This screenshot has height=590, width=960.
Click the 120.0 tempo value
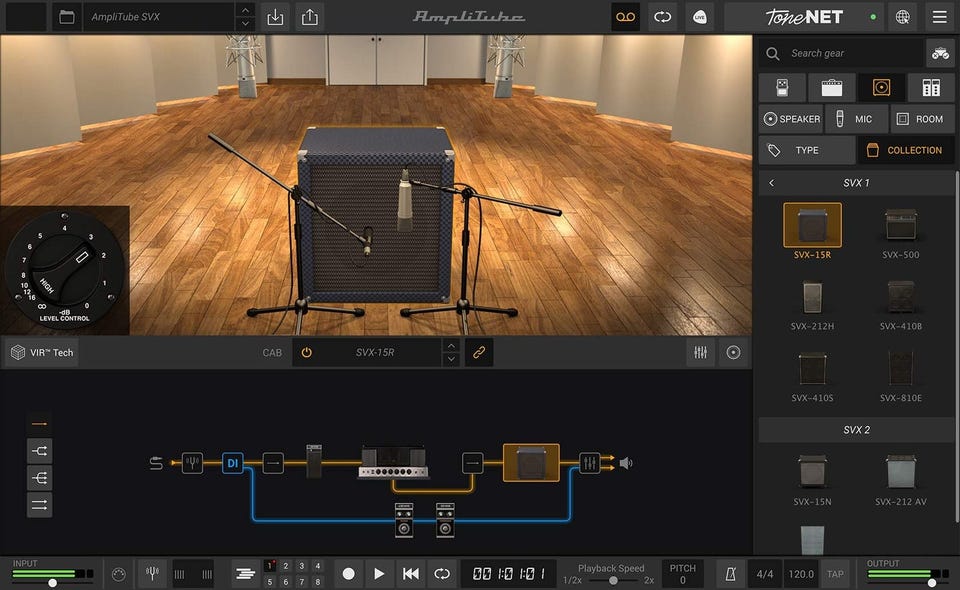801,574
